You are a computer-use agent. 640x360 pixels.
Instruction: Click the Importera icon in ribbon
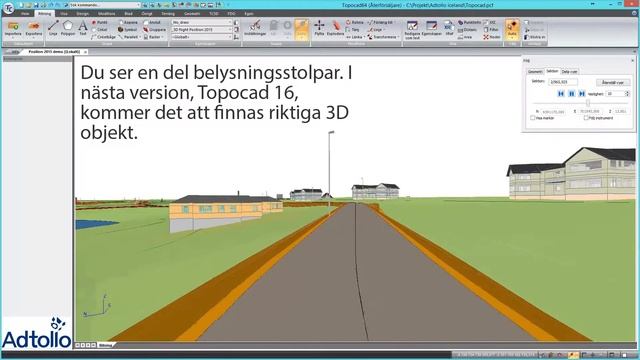[13, 29]
